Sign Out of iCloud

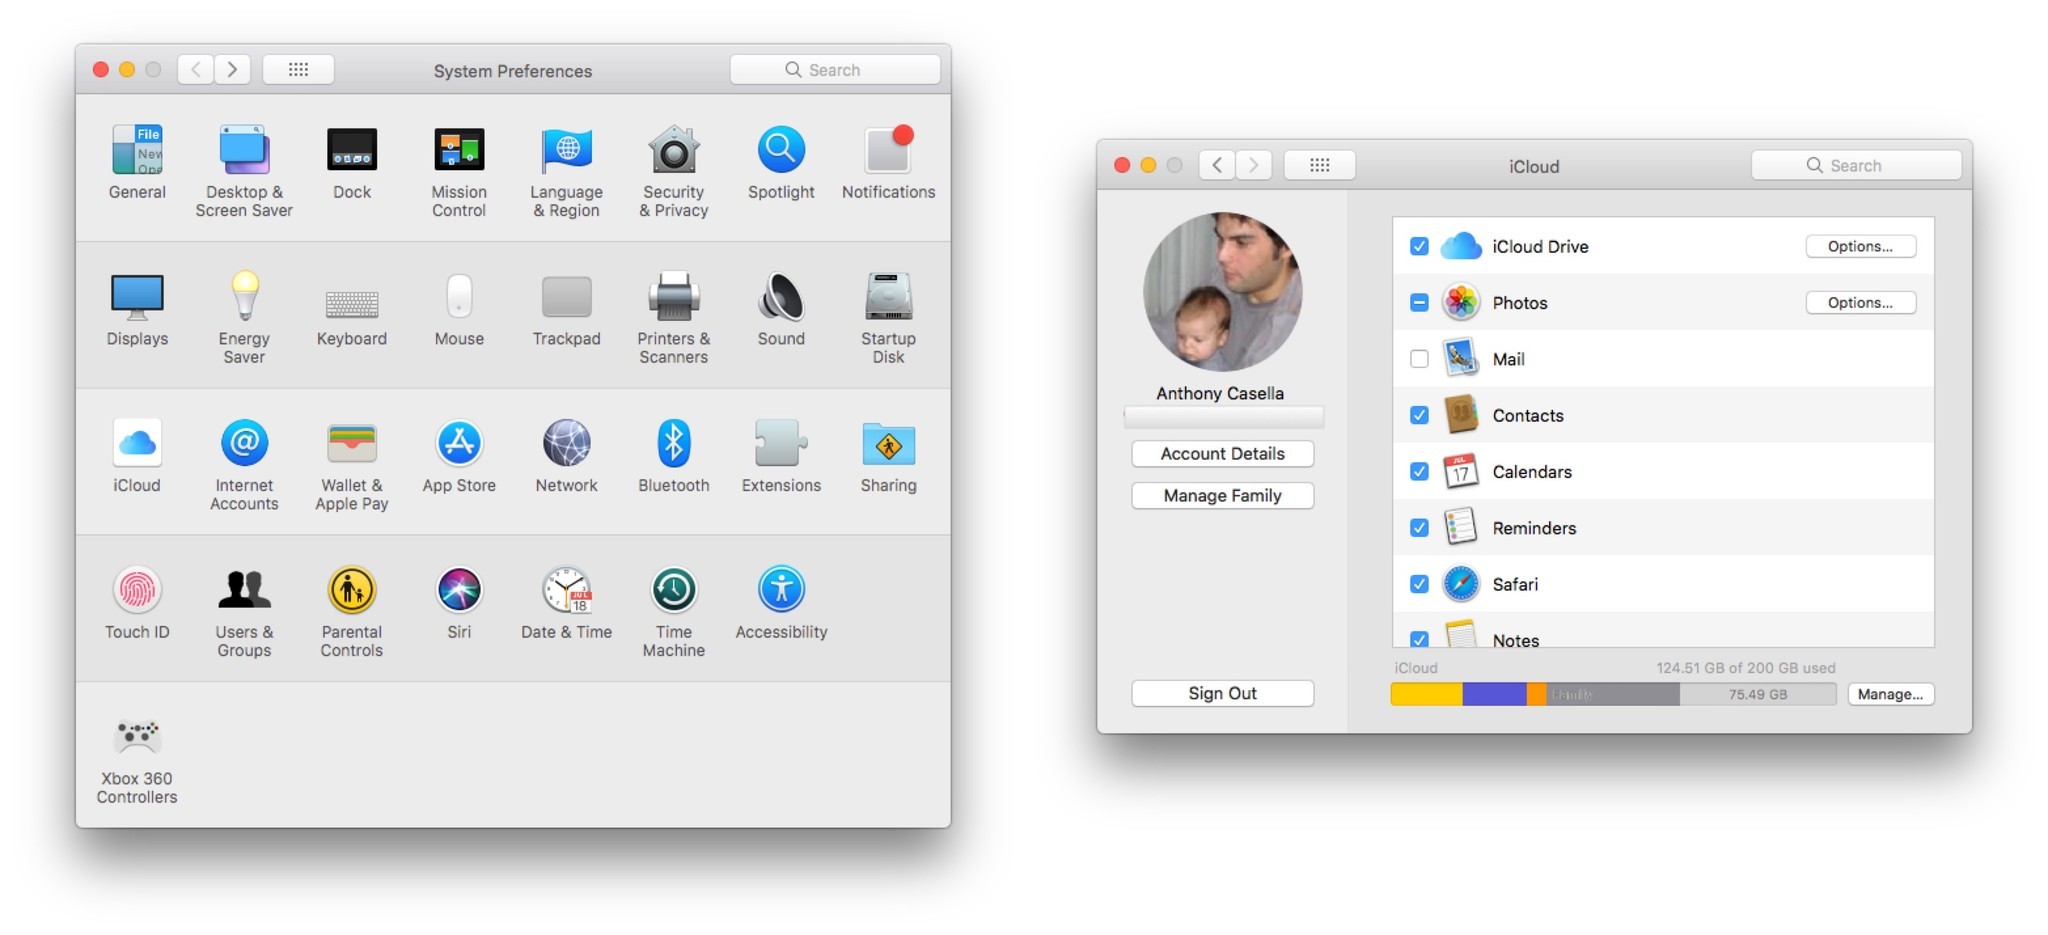tap(1222, 694)
